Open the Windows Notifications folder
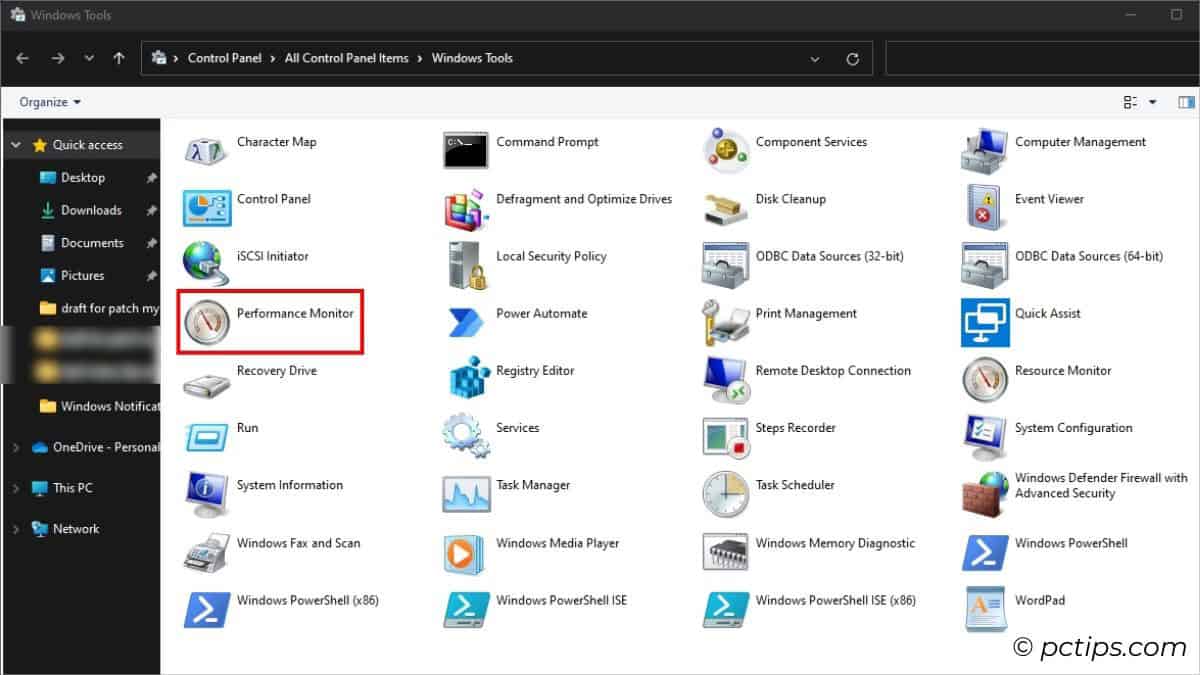The height and width of the screenshot is (675, 1200). pyautogui.click(x=99, y=406)
